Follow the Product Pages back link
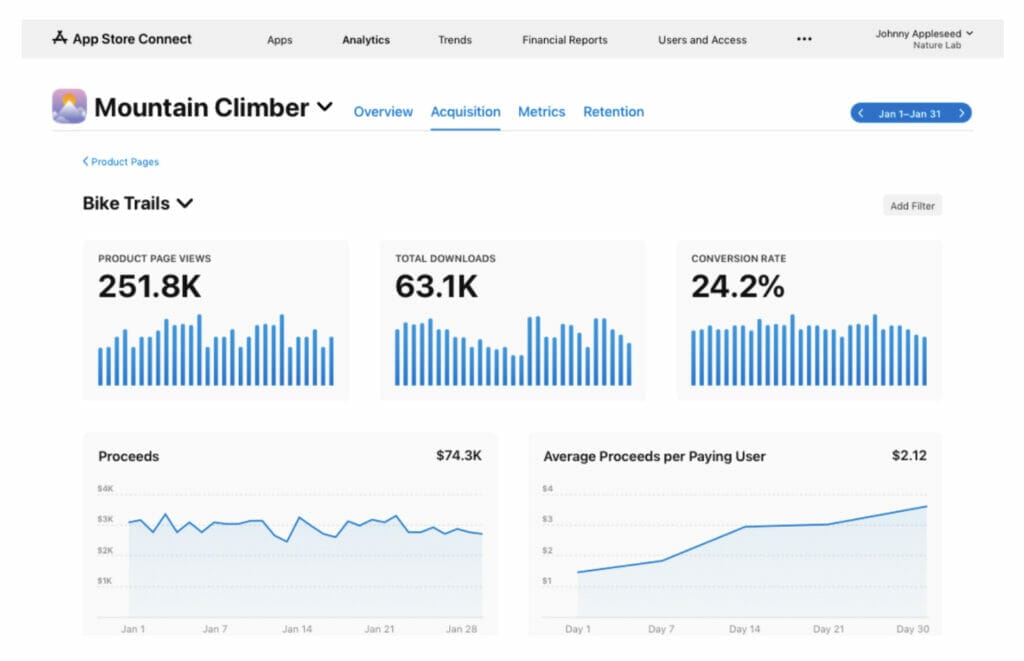 [x=125, y=161]
